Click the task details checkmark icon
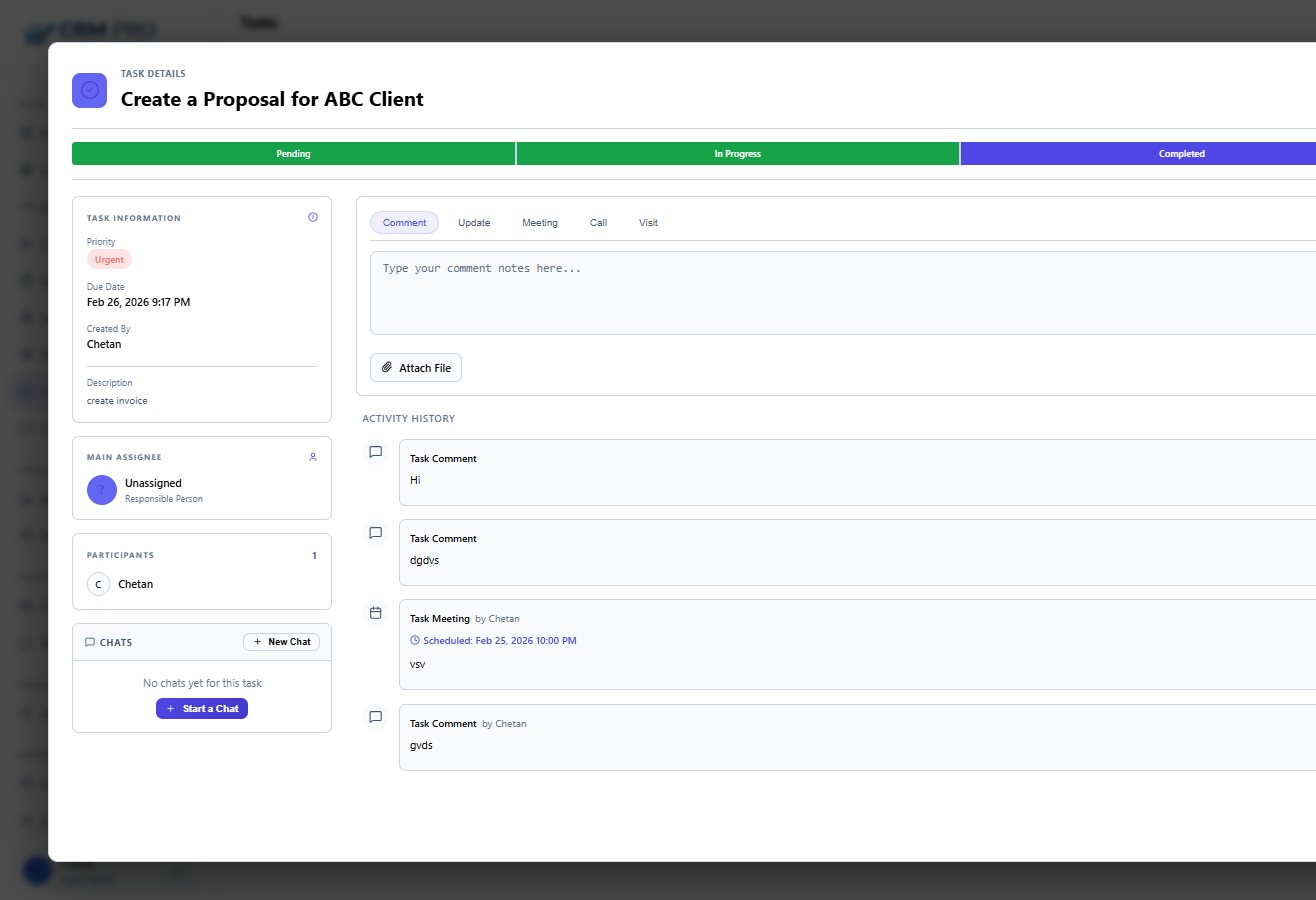This screenshot has height=900, width=1316. (89, 90)
